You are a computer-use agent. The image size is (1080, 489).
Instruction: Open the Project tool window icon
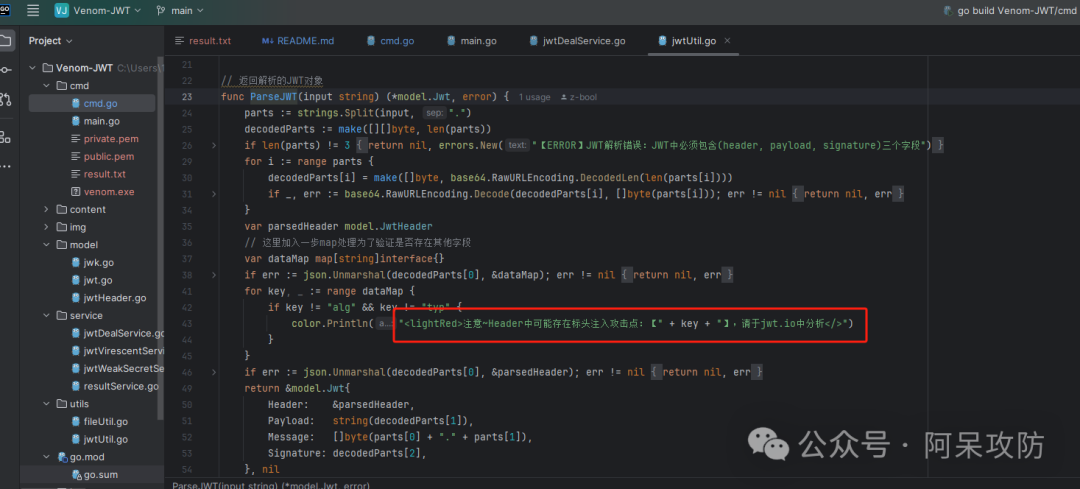pos(6,41)
